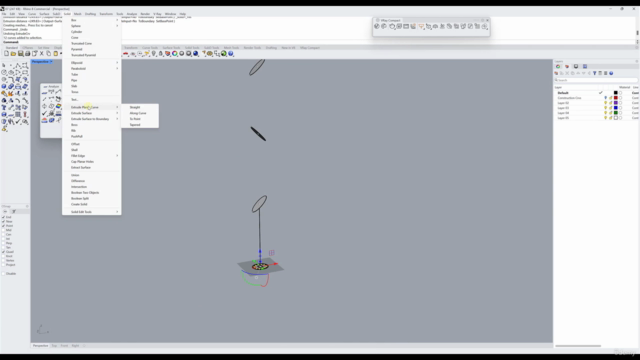
Task: Switch to the Top viewport tab
Action: [x=54, y=346]
